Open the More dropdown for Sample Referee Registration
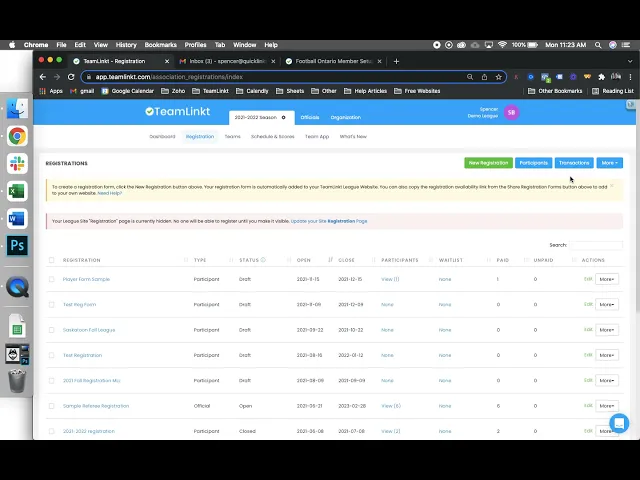 coord(607,406)
